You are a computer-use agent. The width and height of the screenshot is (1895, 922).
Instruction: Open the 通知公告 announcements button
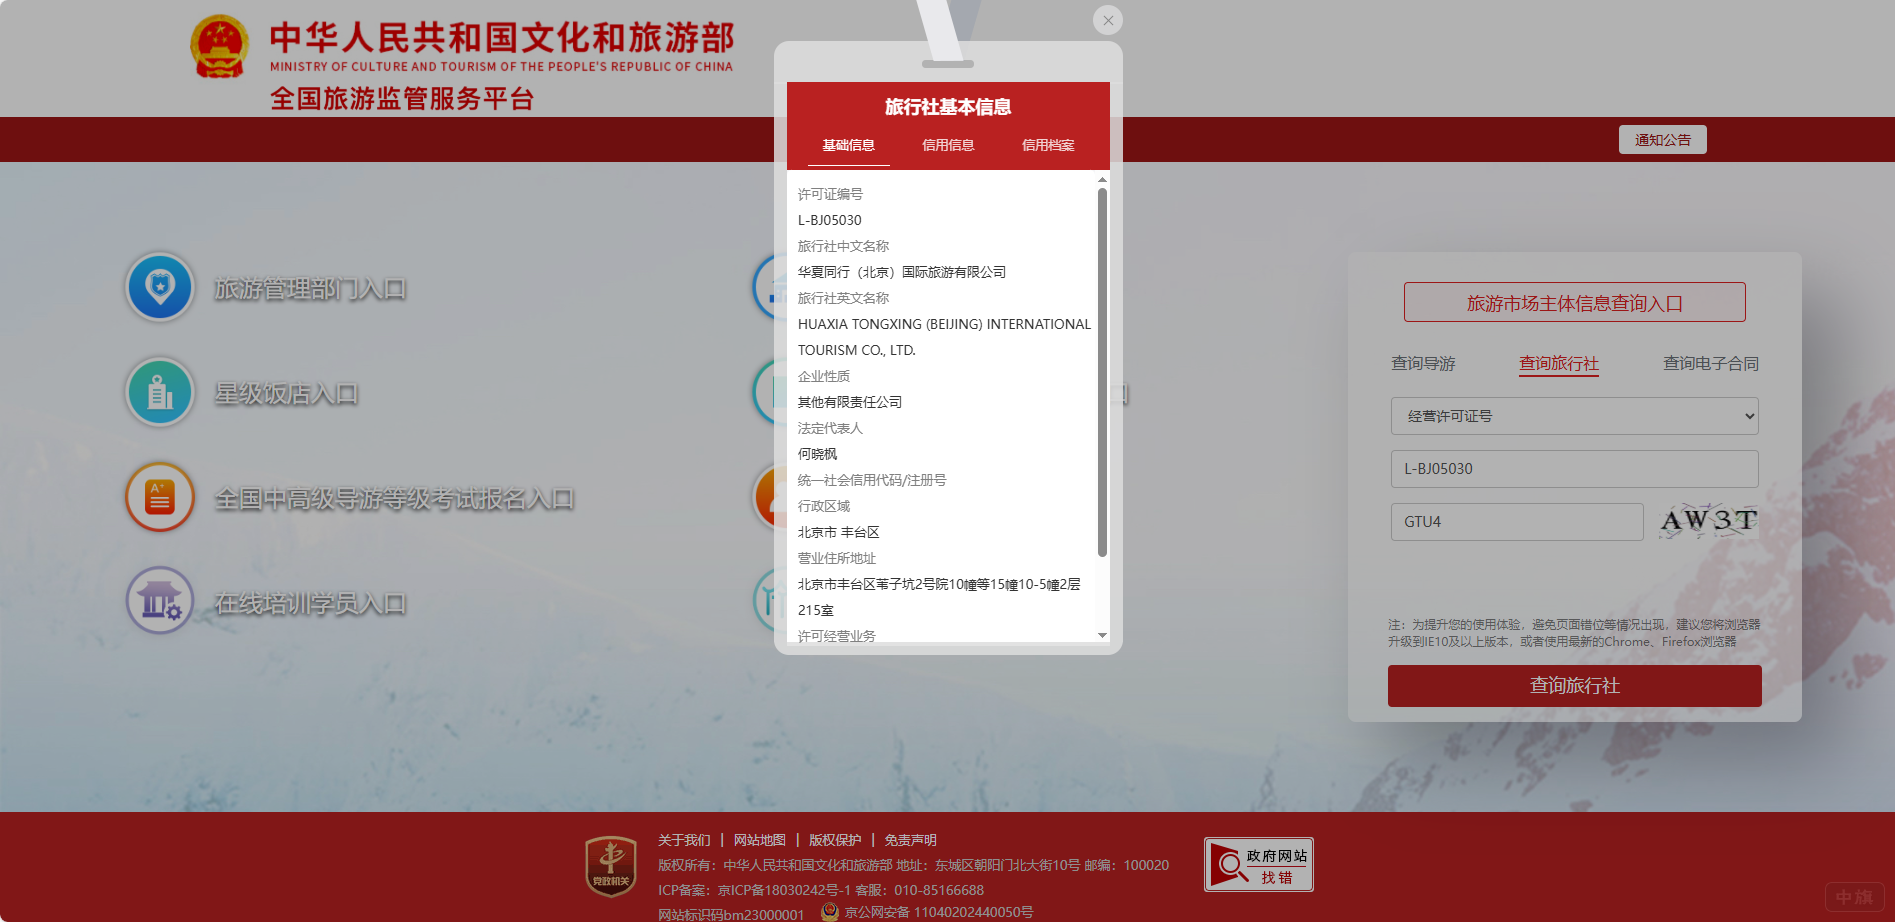pyautogui.click(x=1662, y=139)
